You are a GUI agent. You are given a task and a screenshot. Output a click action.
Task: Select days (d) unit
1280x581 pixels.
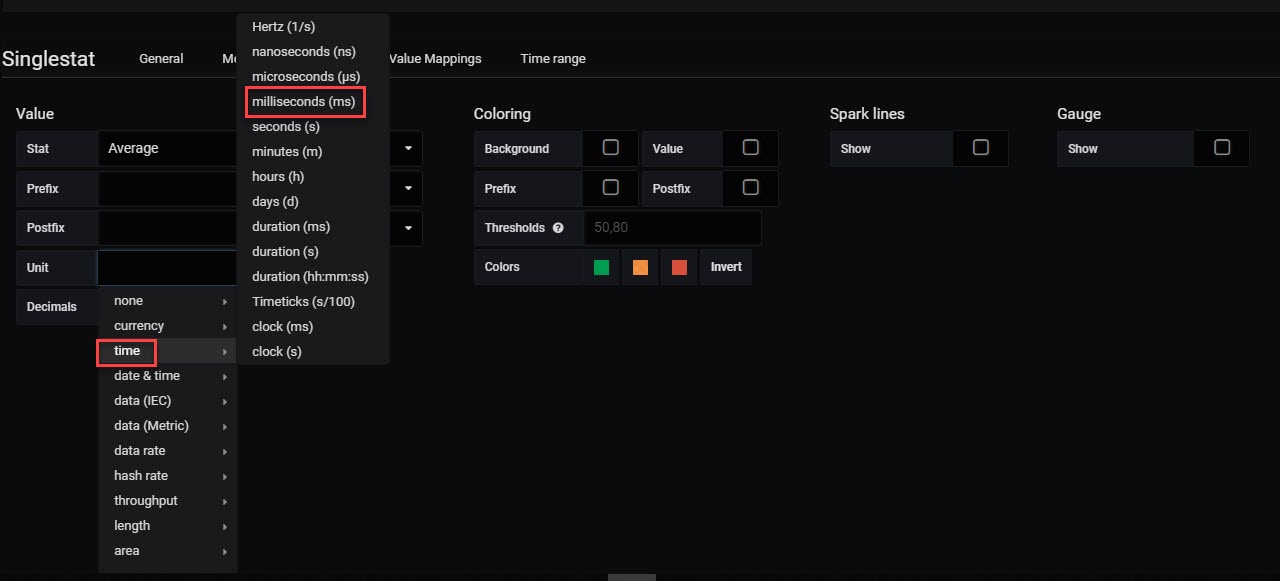point(313,202)
